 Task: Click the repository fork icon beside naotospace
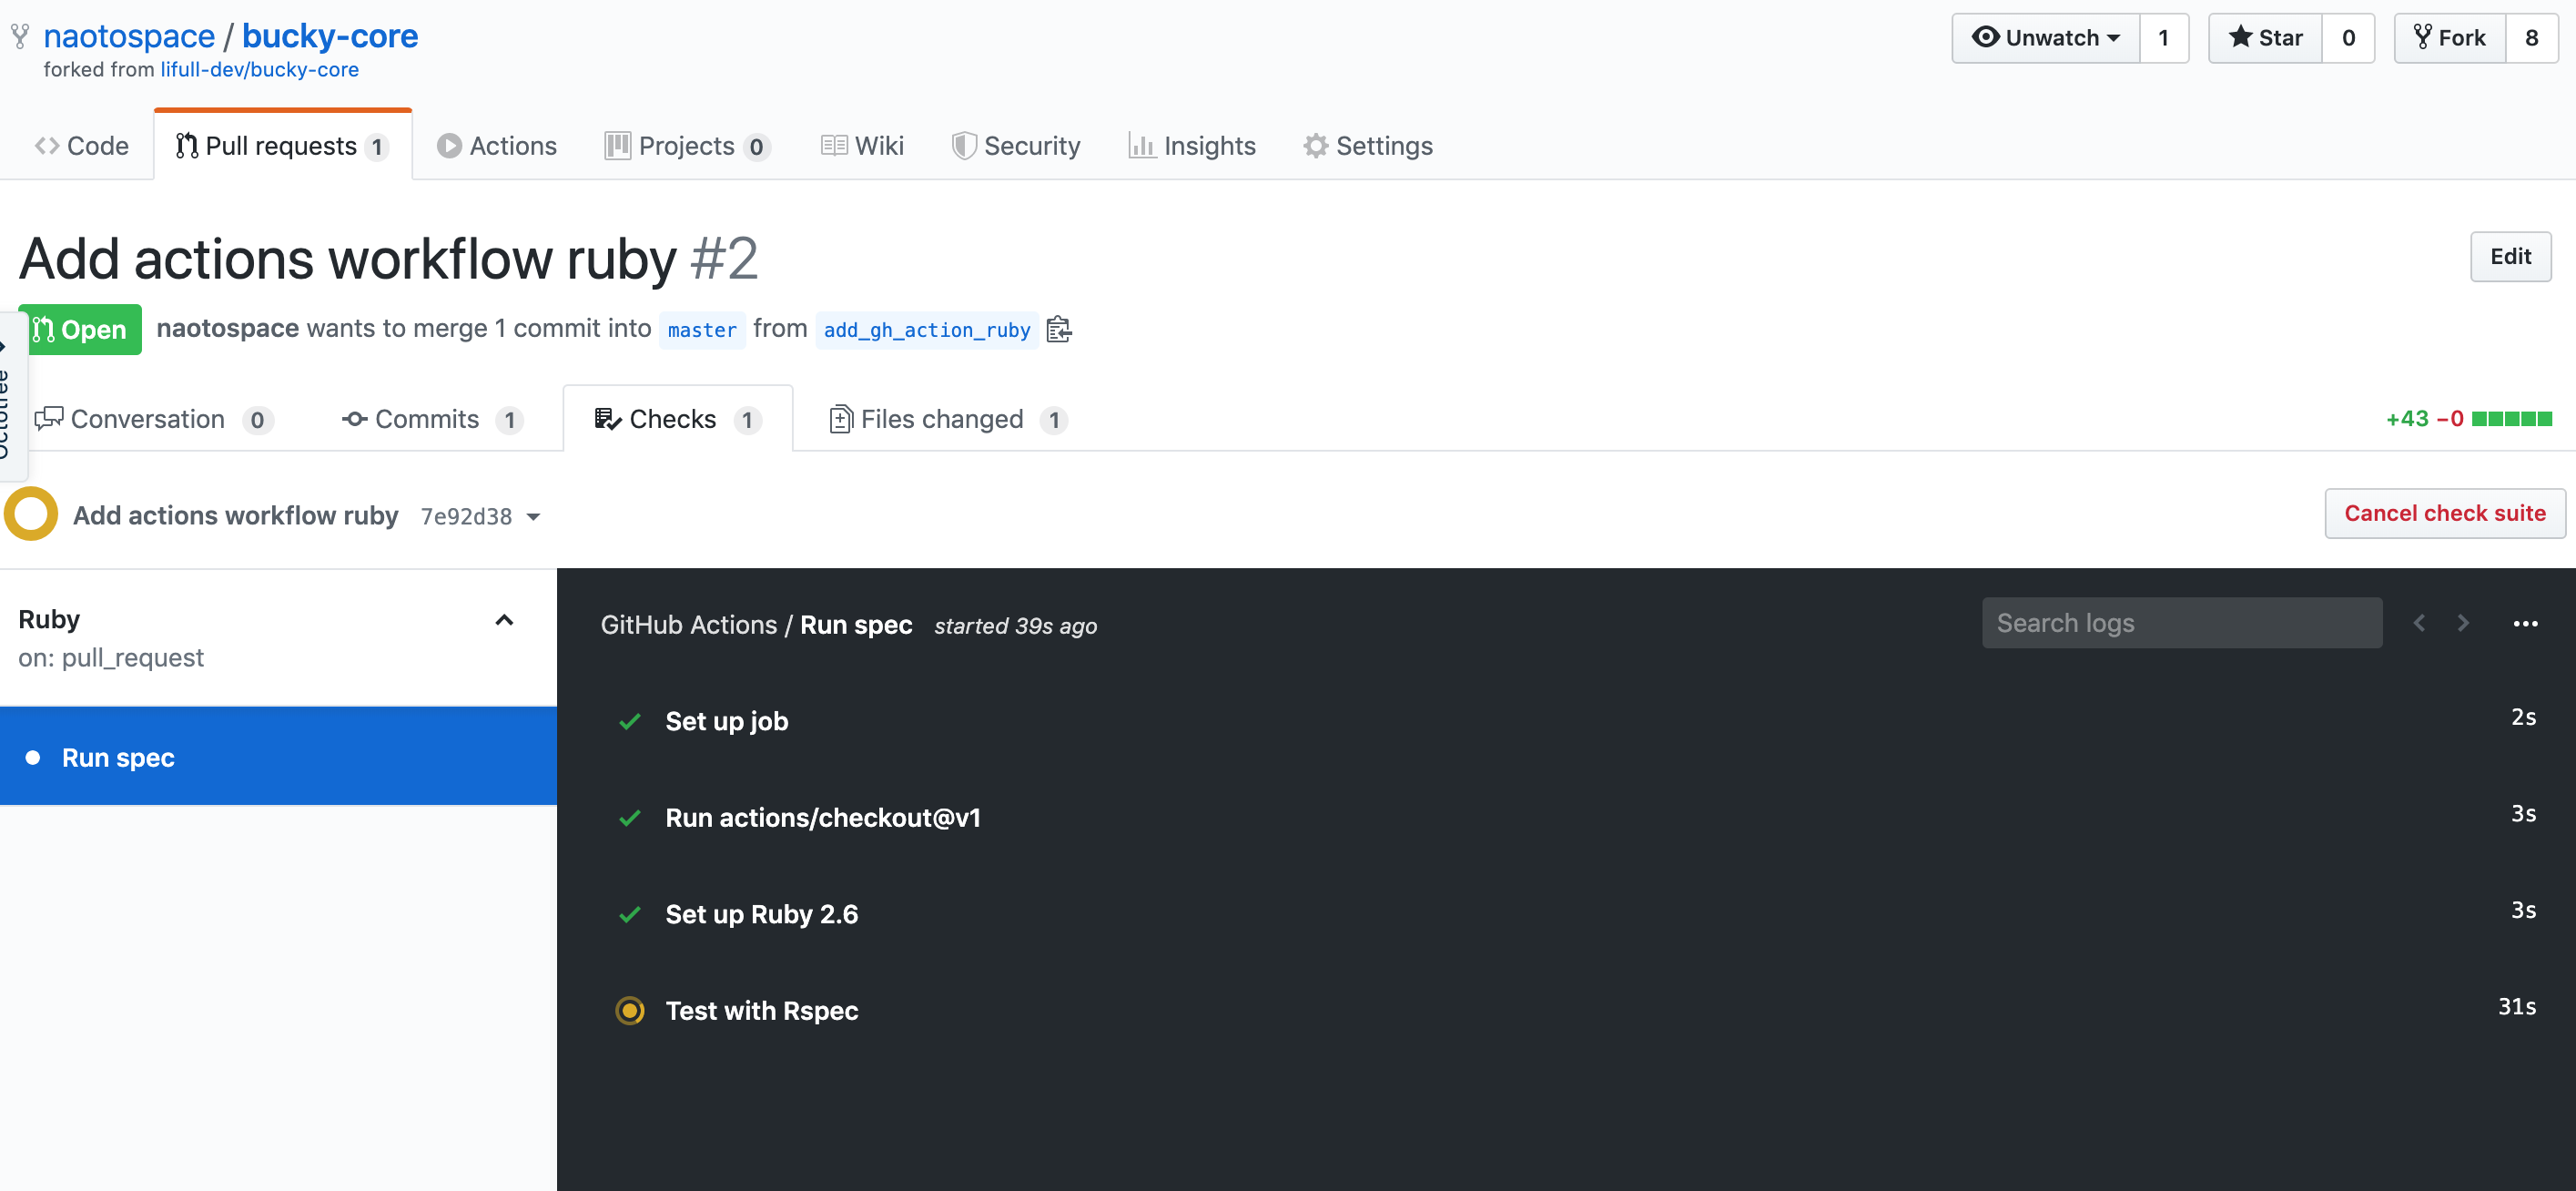point(20,37)
